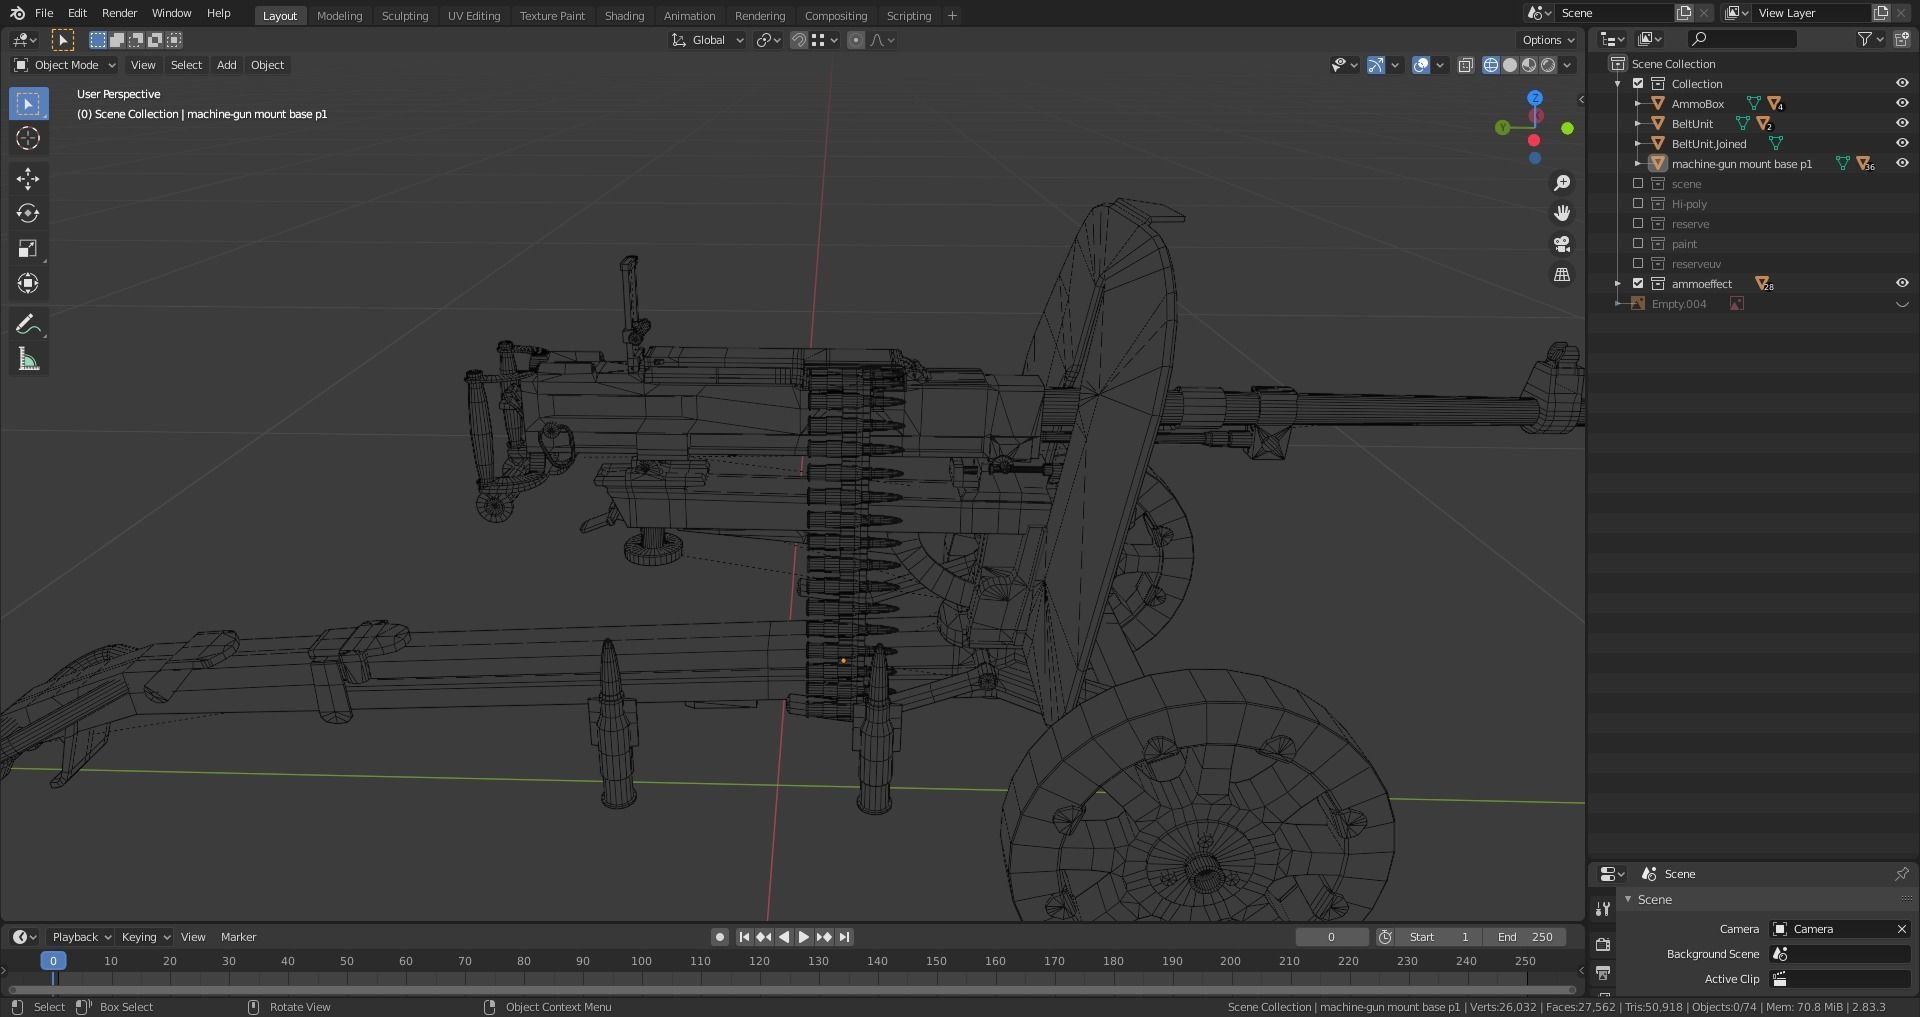Switch to rendered viewport shading

(x=1548, y=65)
